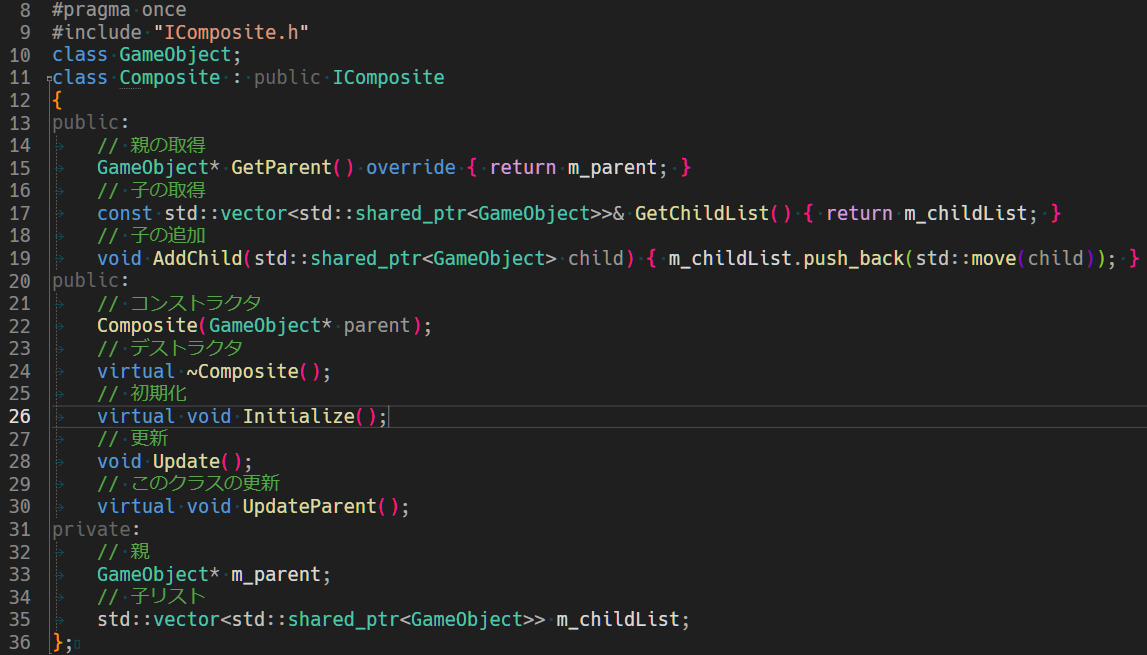The width and height of the screenshot is (1147, 655).
Task: Click the private: access specifier
Action: coord(91,529)
